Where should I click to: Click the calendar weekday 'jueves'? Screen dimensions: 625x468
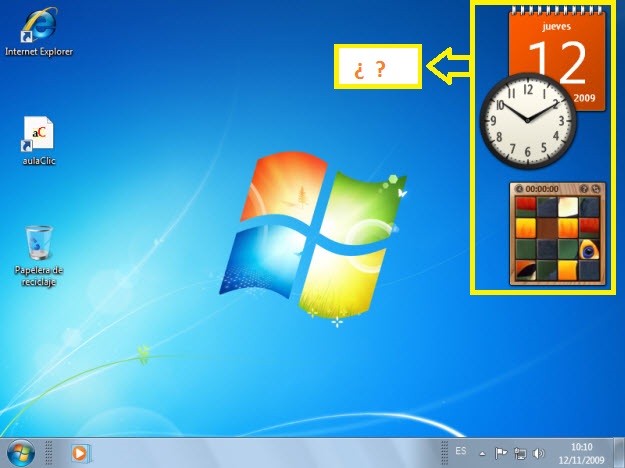[556, 26]
